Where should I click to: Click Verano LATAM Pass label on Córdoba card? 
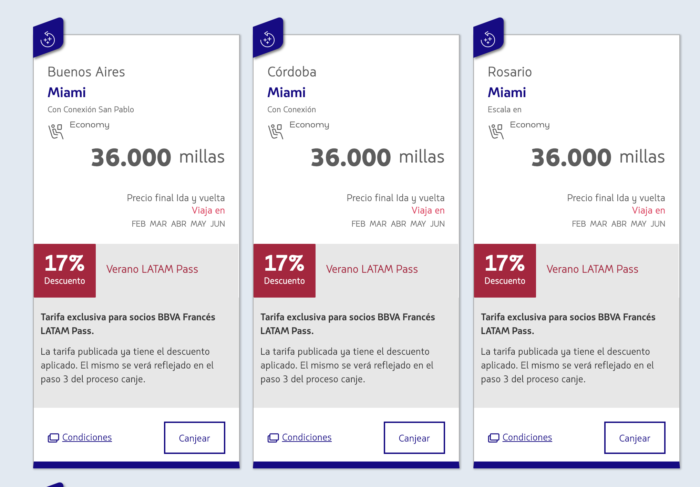[372, 269]
